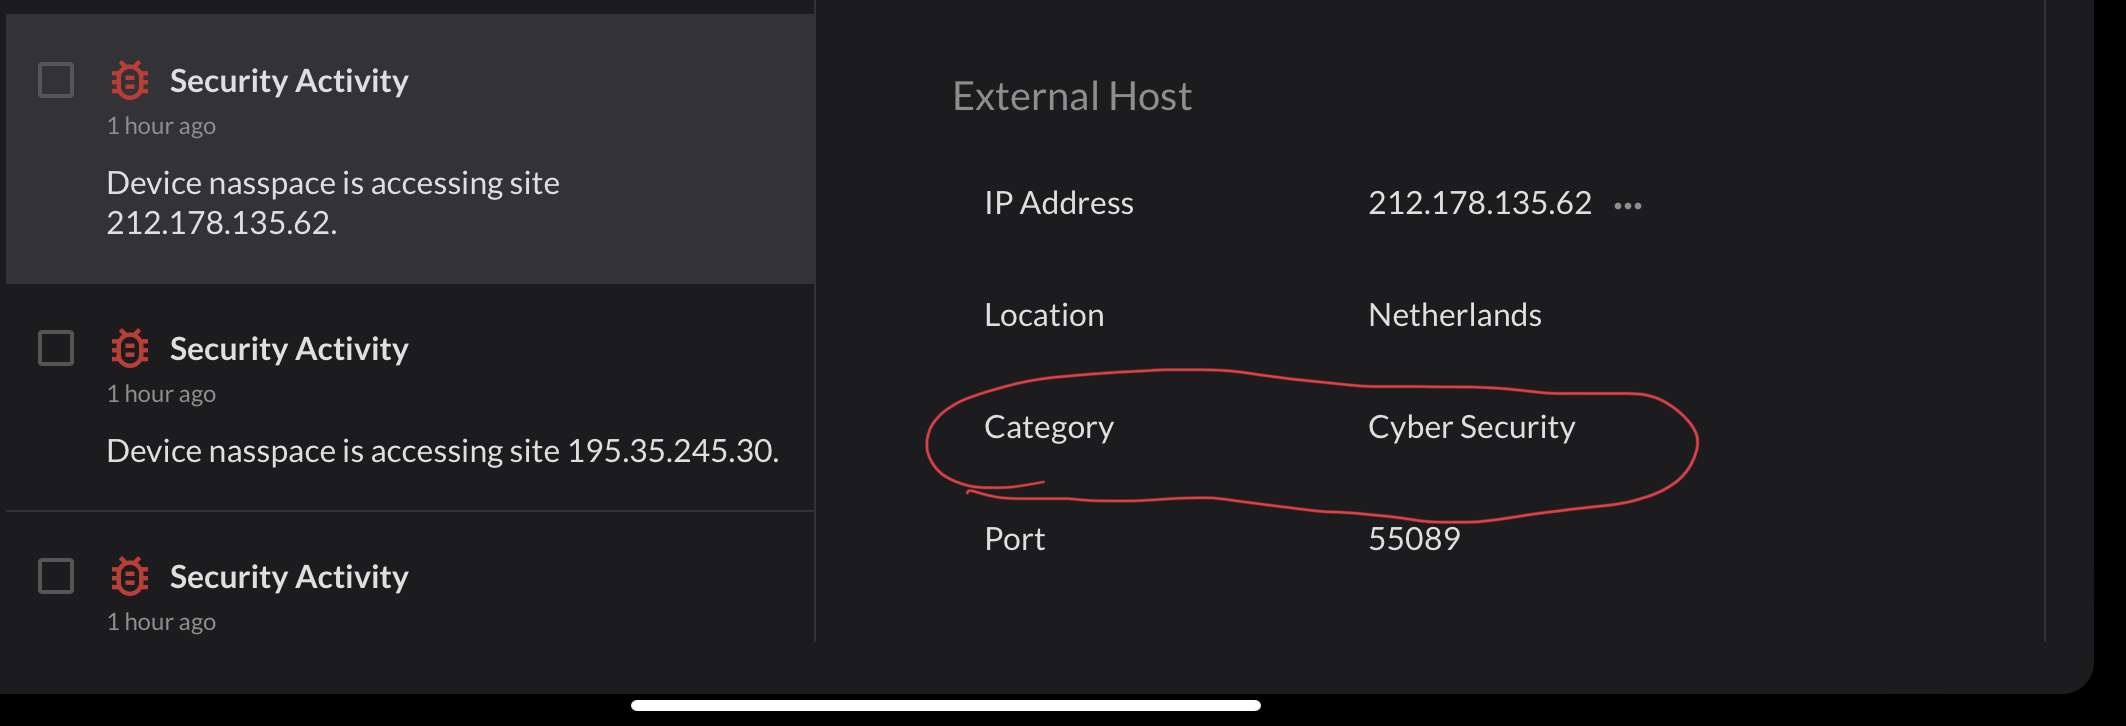Click the port number 55089
This screenshot has width=2126, height=726.
(x=1414, y=539)
